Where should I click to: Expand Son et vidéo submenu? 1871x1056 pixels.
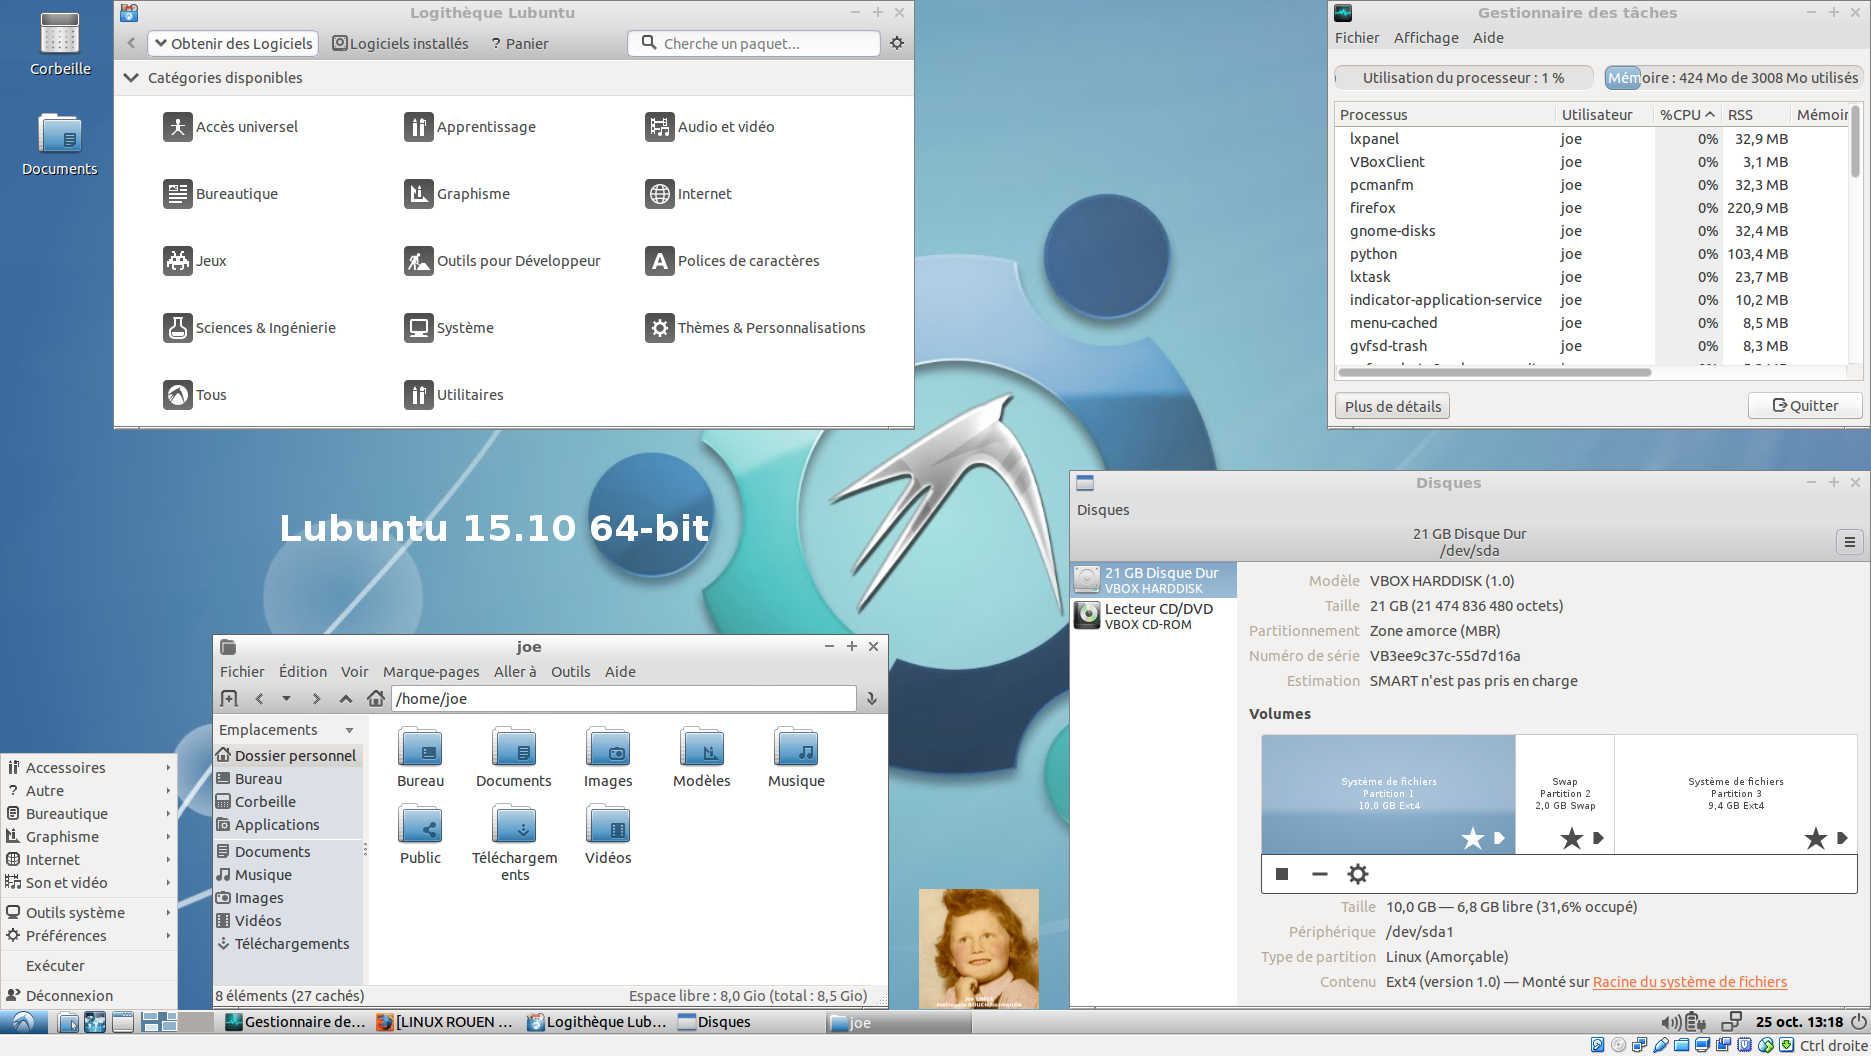pos(90,883)
